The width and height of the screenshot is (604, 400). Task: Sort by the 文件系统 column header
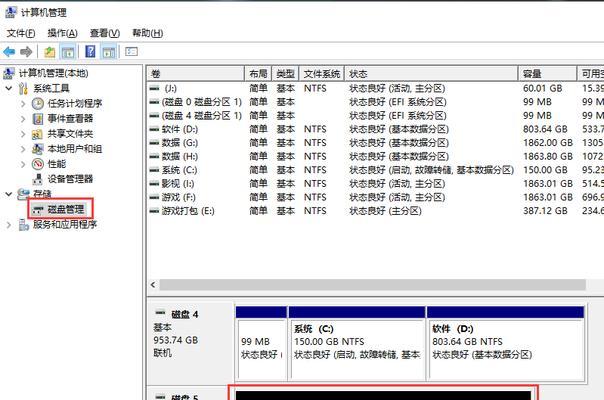322,74
